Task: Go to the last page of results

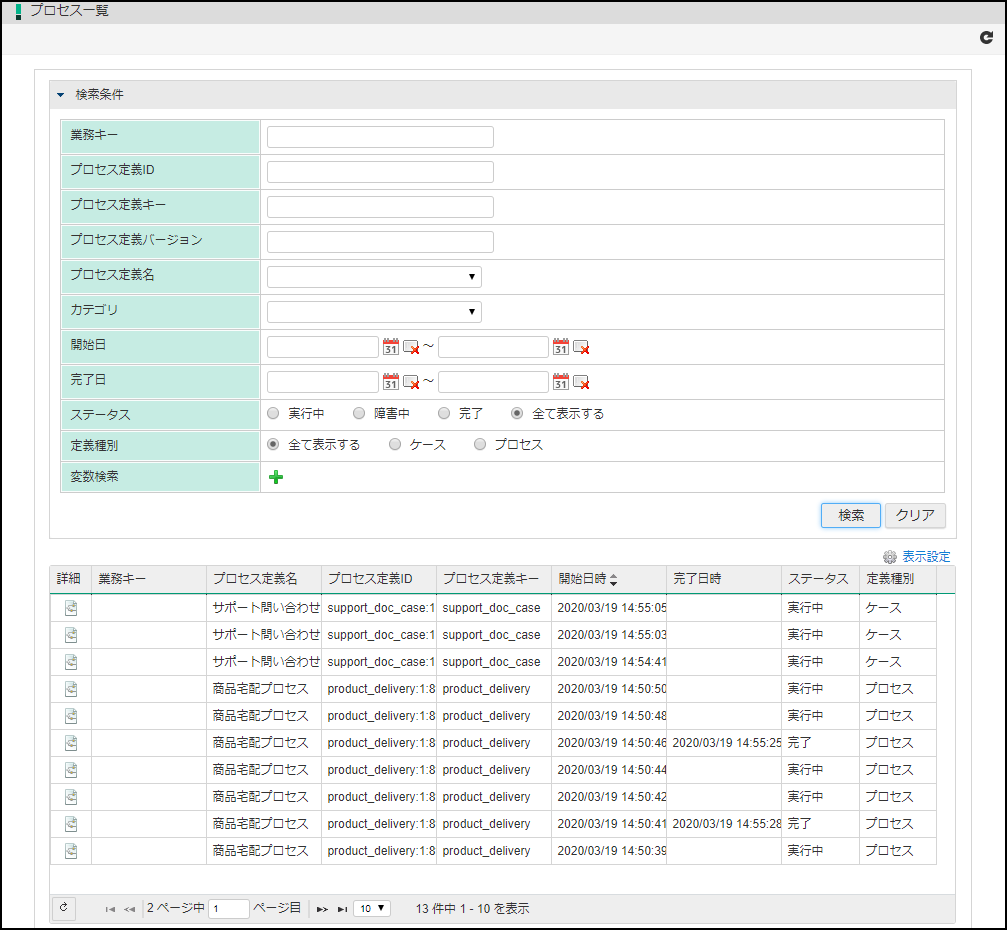Action: [342, 909]
